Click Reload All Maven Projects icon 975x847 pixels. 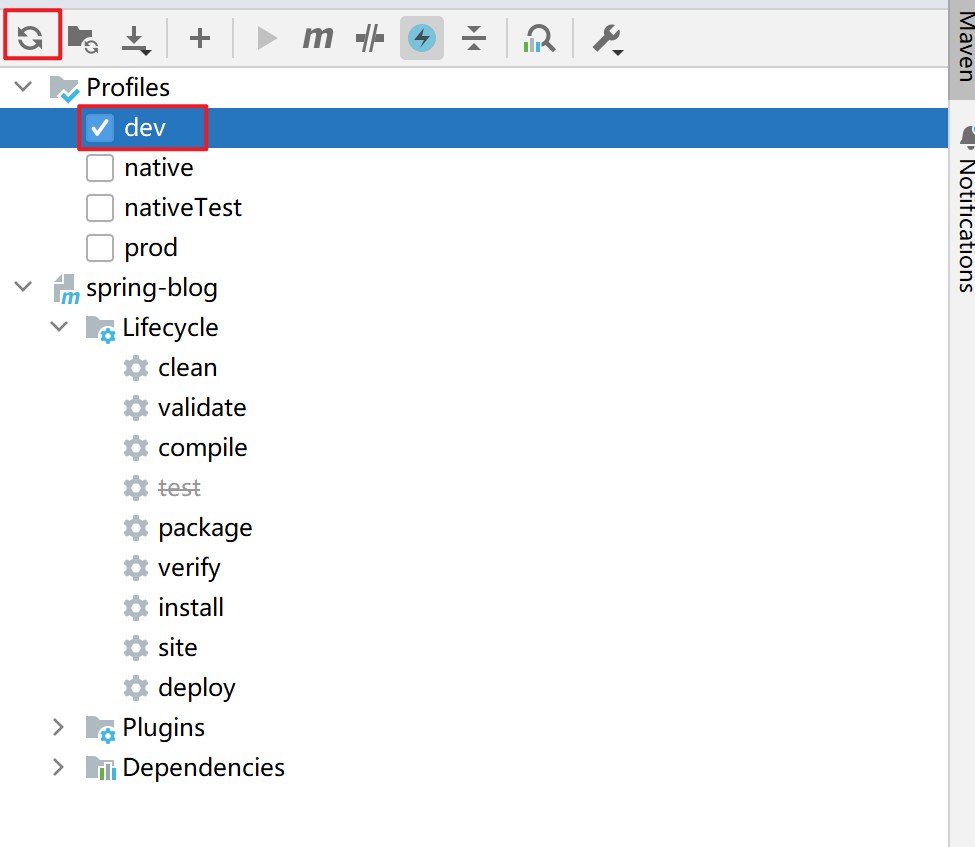pos(30,38)
